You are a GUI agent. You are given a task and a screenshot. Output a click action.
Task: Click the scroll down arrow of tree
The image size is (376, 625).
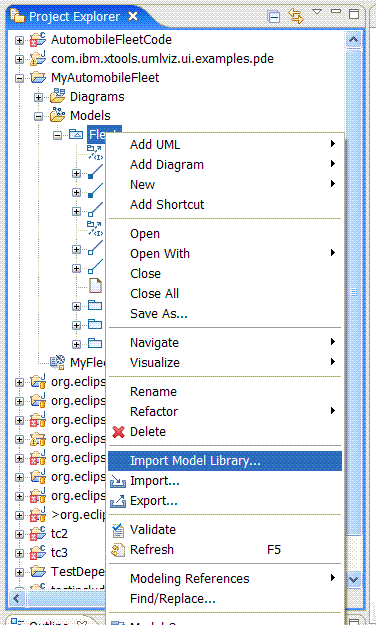[x=353, y=579]
